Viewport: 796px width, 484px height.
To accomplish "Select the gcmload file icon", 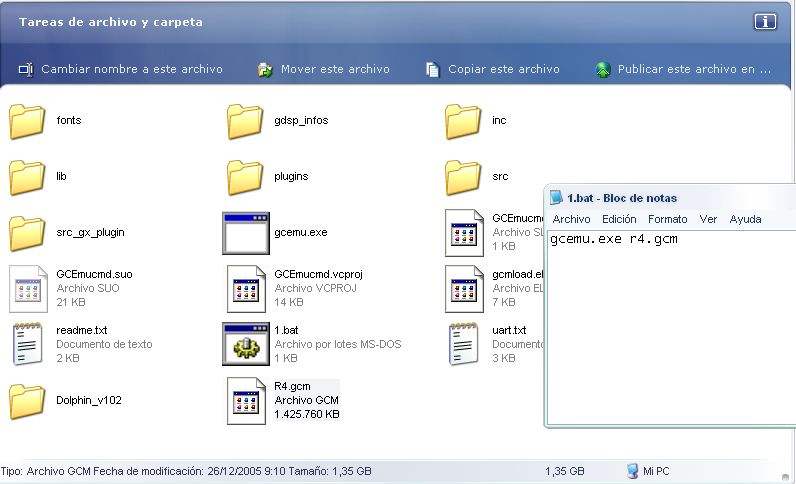I will tap(464, 289).
